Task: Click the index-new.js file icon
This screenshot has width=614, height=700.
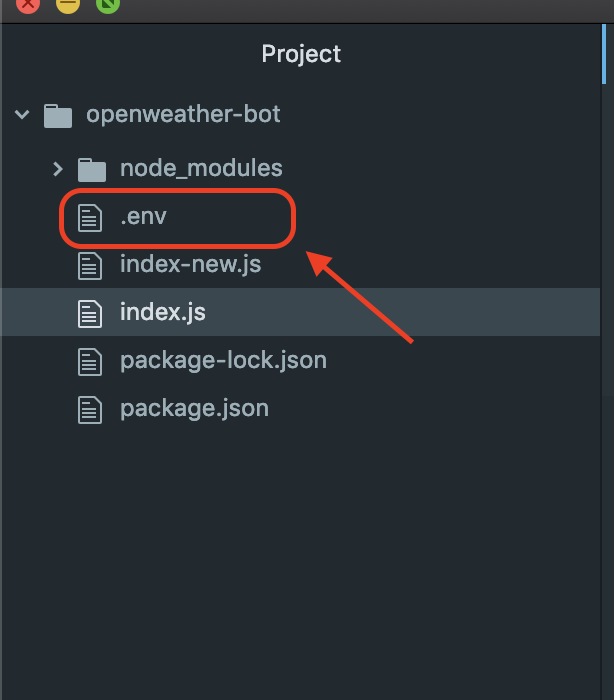Action: pos(91,265)
